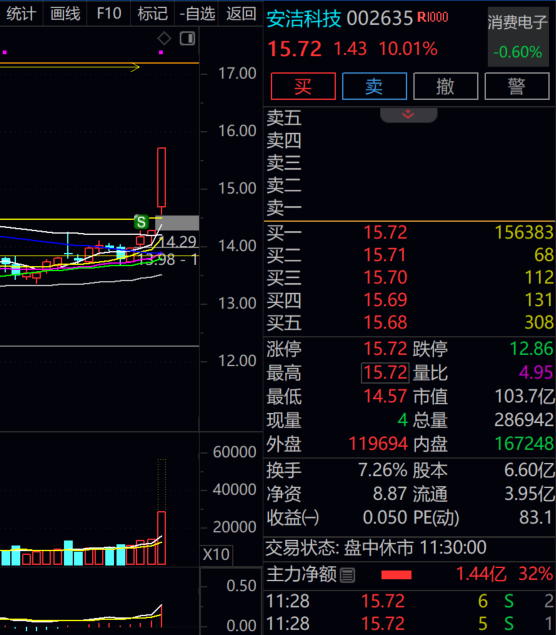Click the latest red volume bar
The height and width of the screenshot is (635, 556).
tap(161, 538)
